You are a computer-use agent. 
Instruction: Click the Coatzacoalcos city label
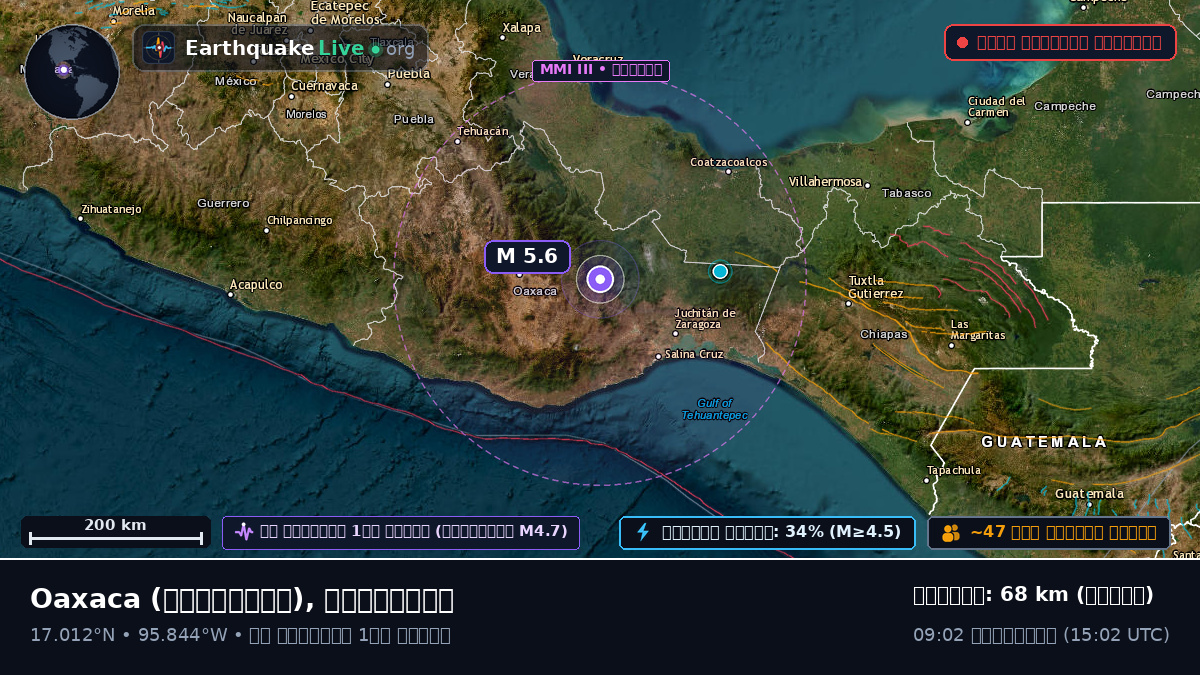(x=729, y=162)
